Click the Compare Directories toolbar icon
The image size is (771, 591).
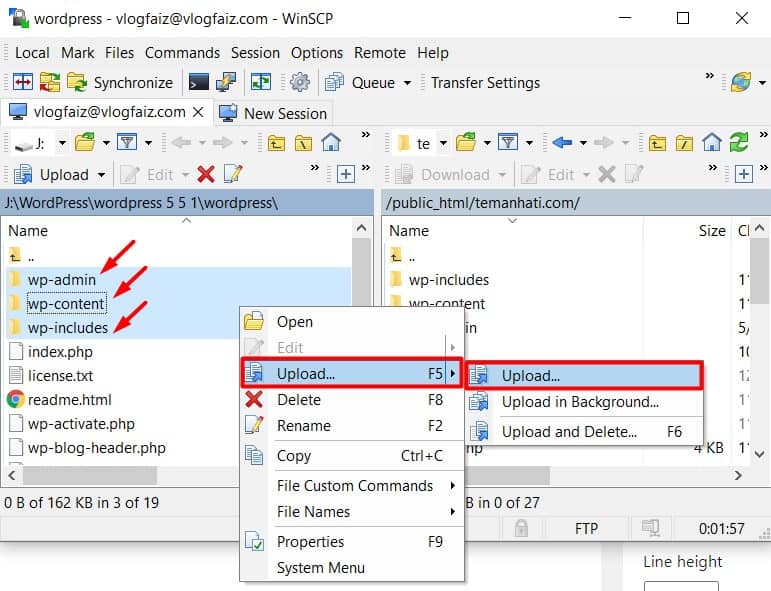click(x=23, y=82)
